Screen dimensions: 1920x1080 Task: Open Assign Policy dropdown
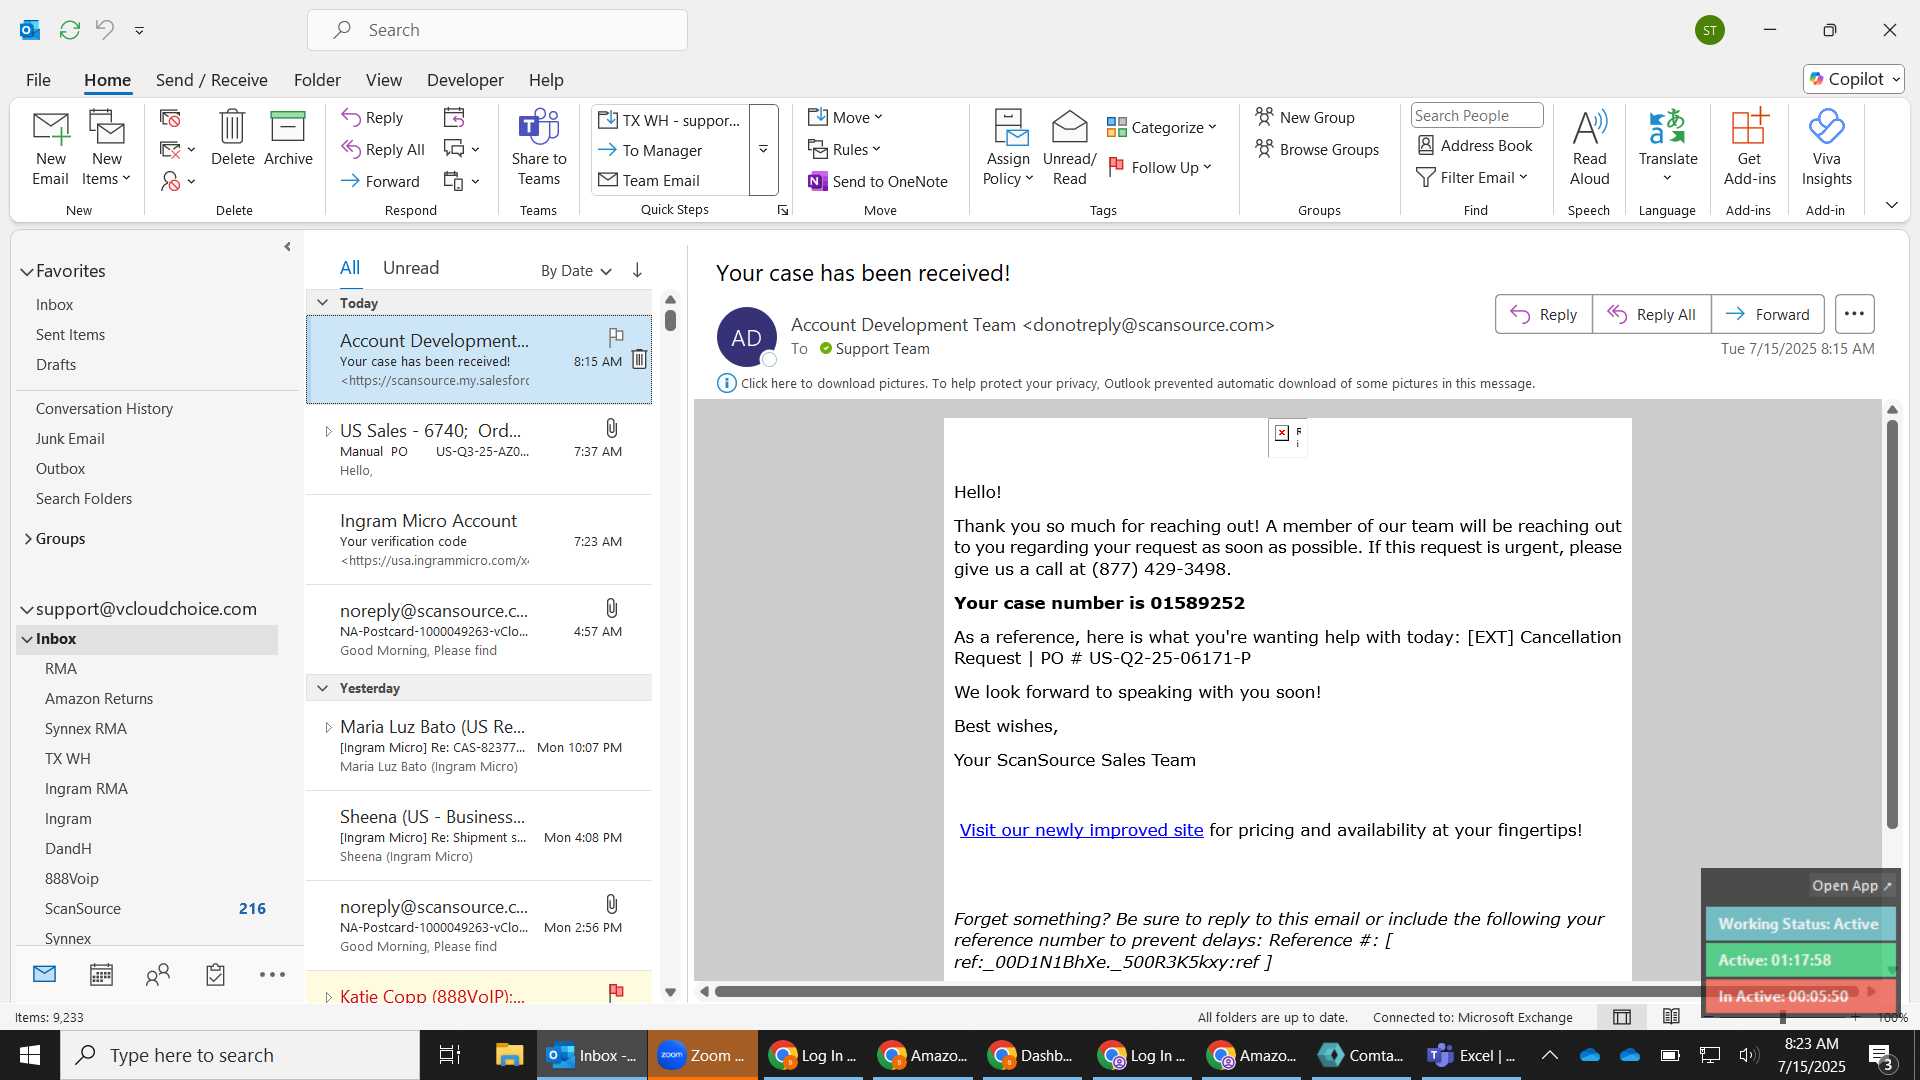1008,148
